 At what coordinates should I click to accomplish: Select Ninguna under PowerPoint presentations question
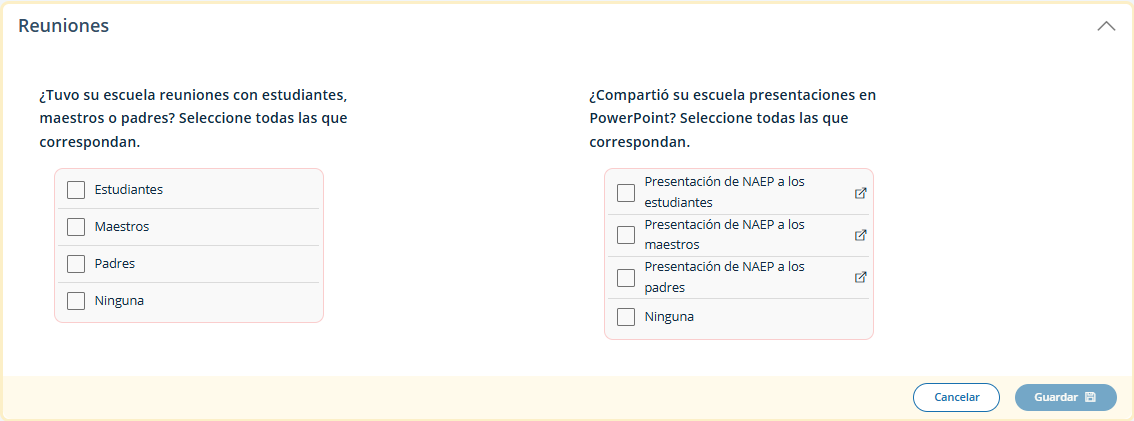coord(626,317)
